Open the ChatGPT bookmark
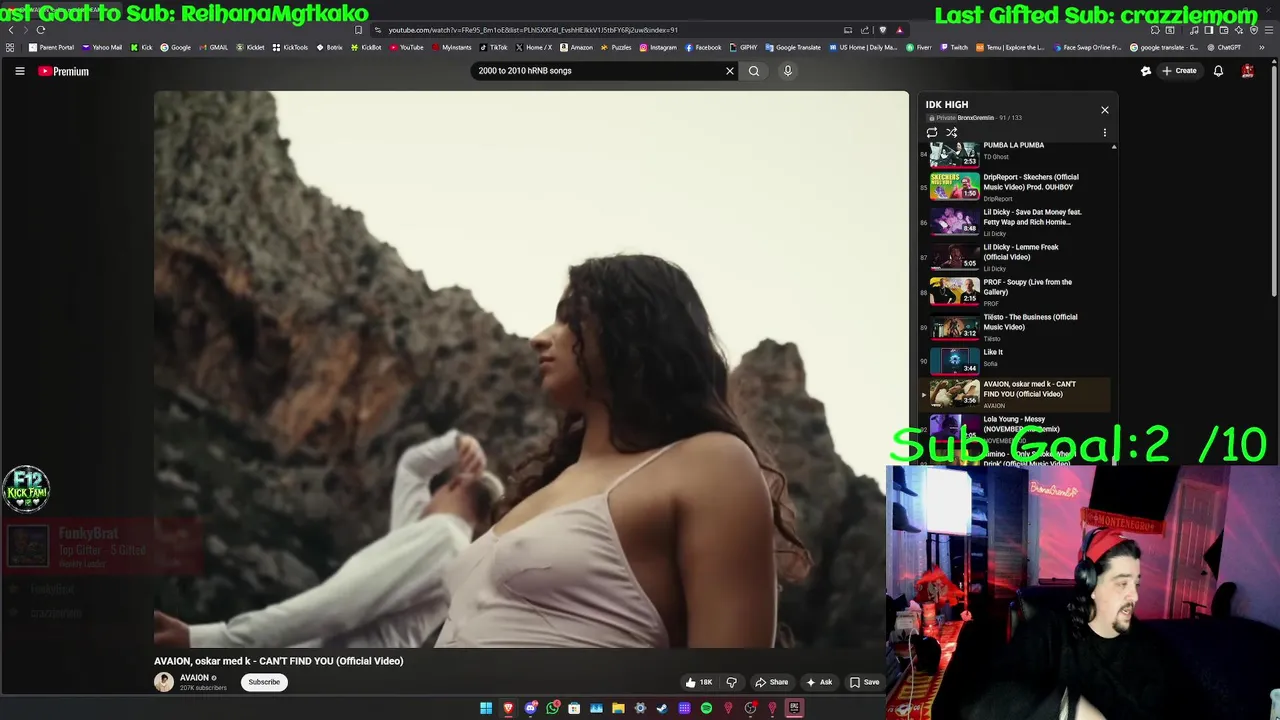The image size is (1280, 720). (x=1224, y=47)
